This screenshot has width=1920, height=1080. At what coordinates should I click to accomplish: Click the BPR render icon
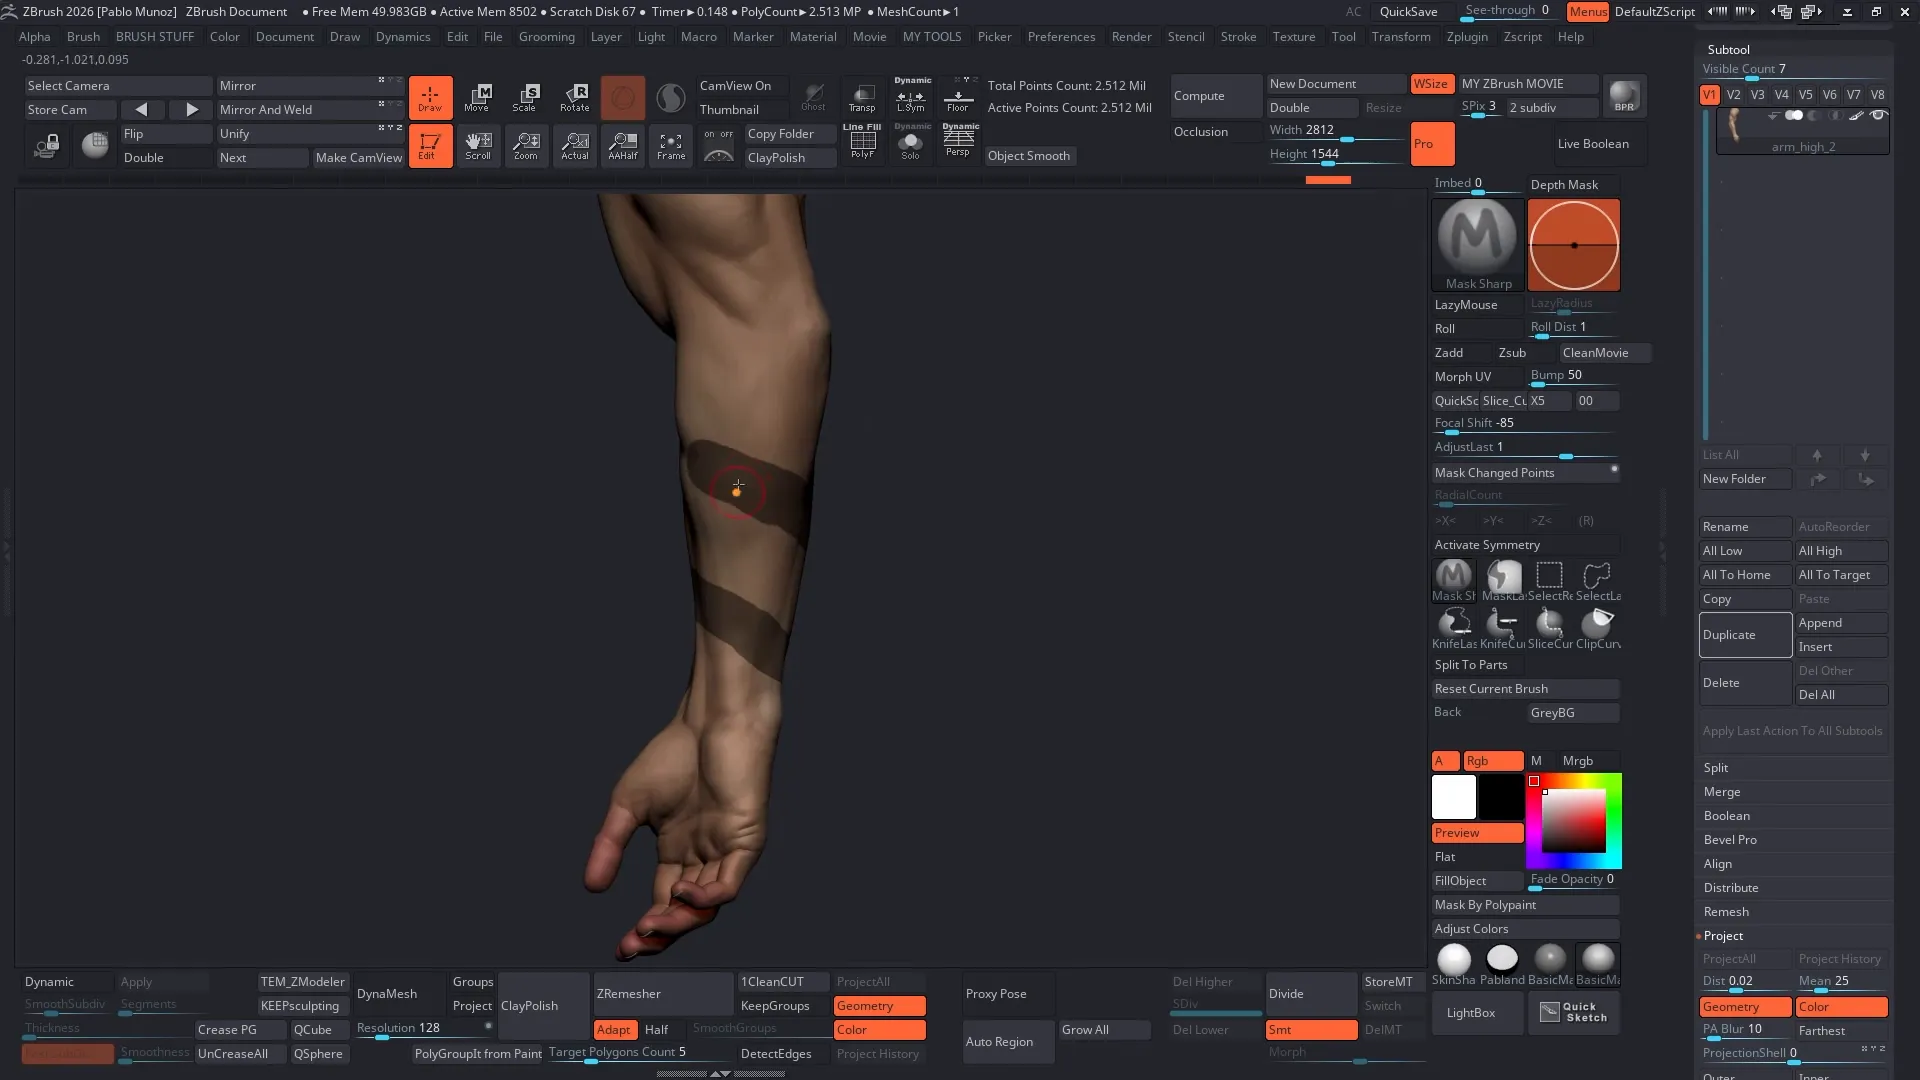tap(1625, 97)
